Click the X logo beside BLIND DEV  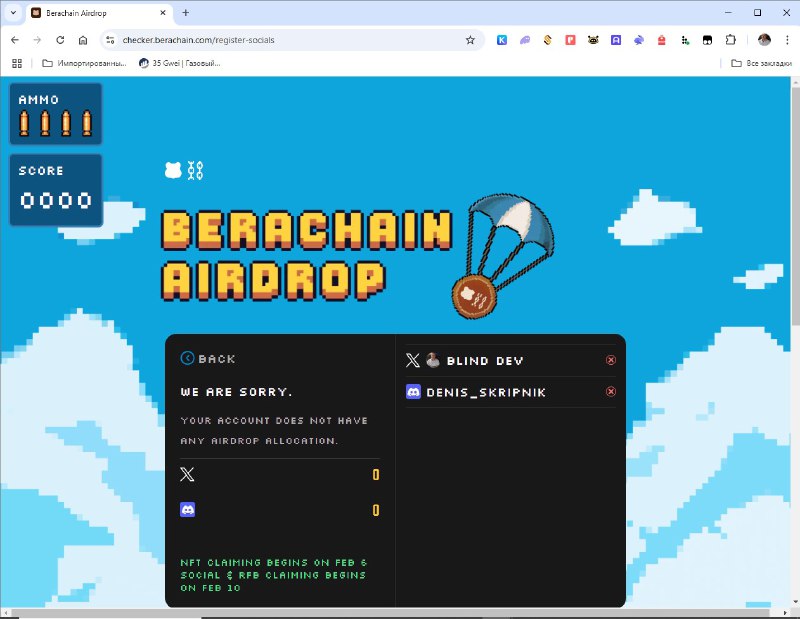[413, 360]
